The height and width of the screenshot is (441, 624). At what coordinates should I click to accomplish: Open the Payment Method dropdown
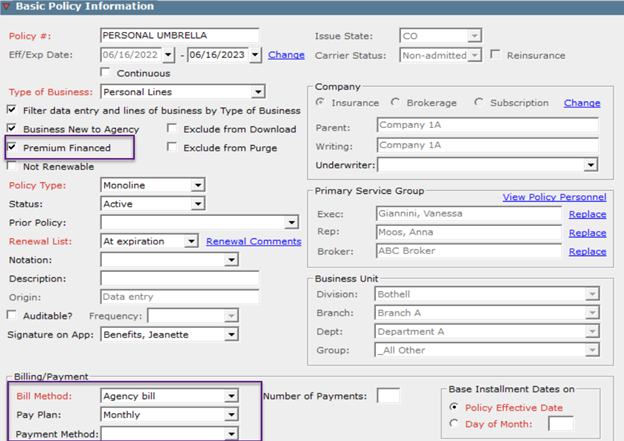coord(231,433)
